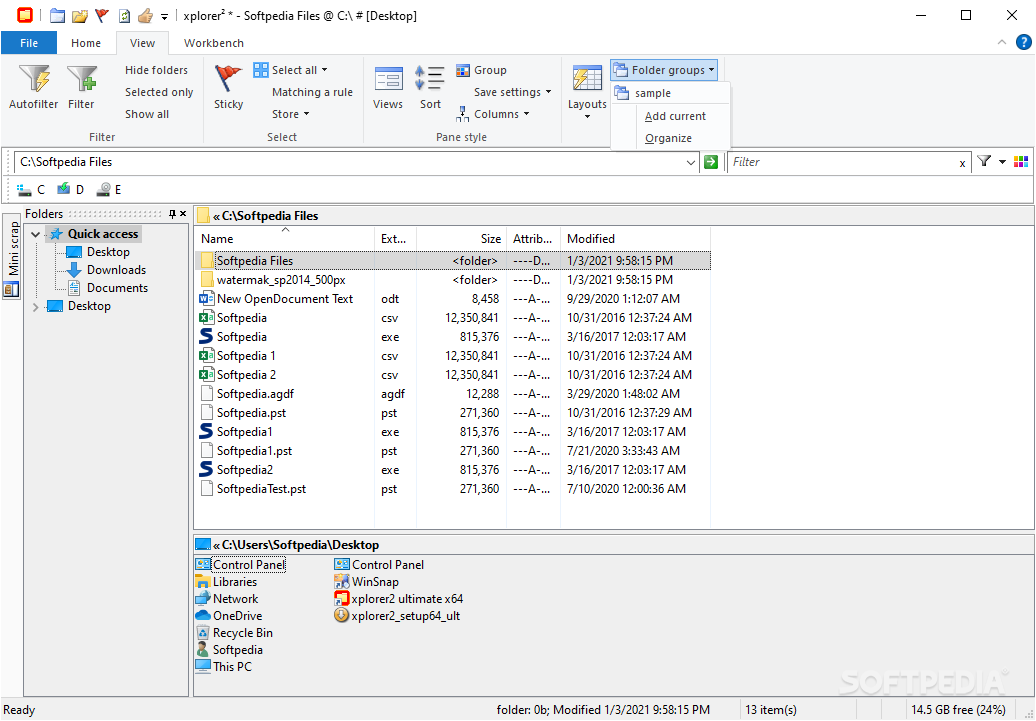
Task: Click Show all in Filter group
Action: [147, 114]
